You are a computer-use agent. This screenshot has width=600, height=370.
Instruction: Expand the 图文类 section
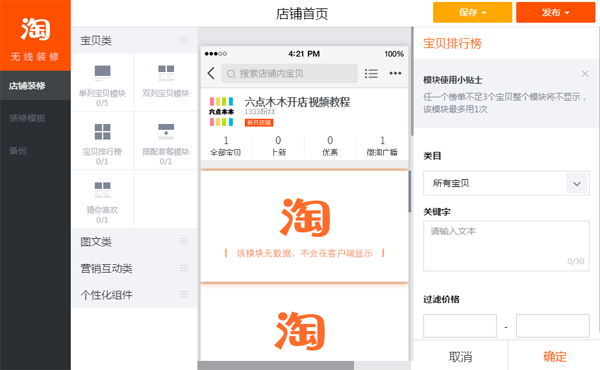[x=184, y=241]
